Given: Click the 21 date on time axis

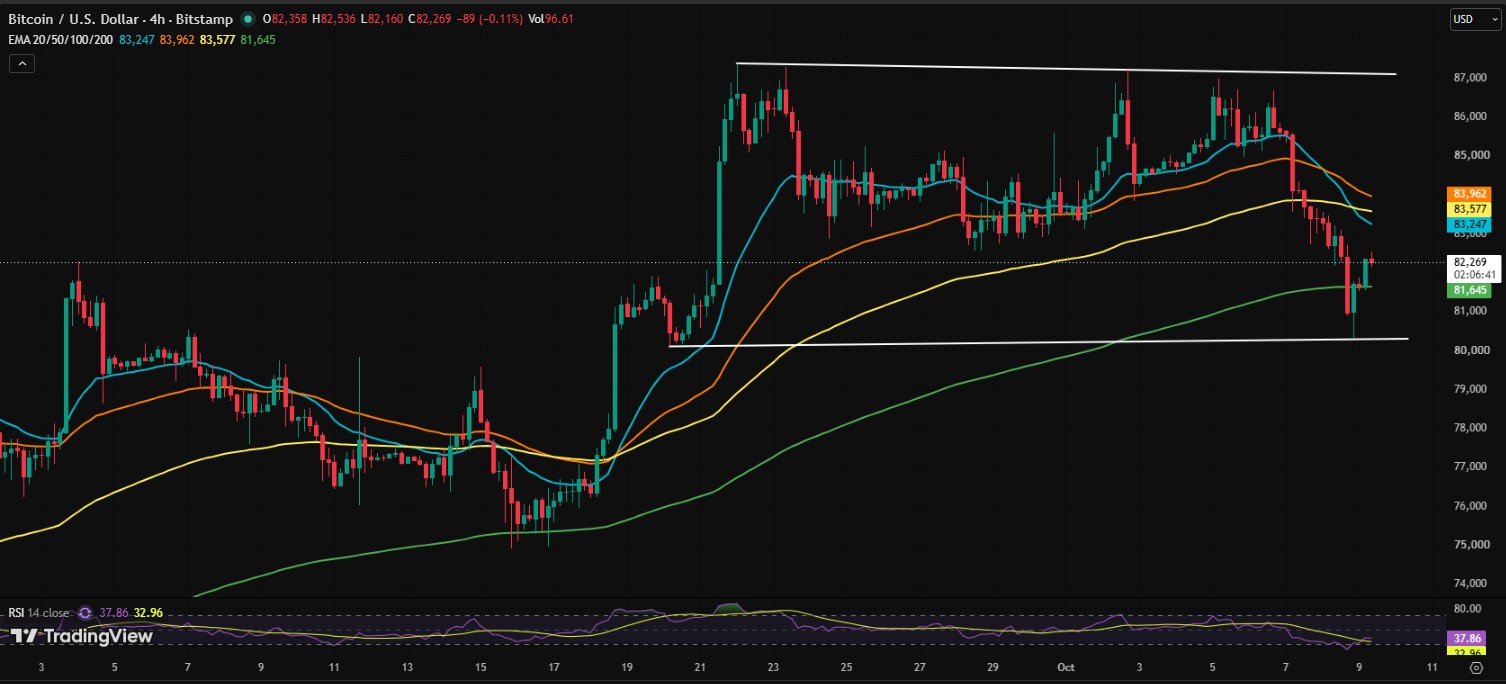Looking at the screenshot, I should coord(700,667).
